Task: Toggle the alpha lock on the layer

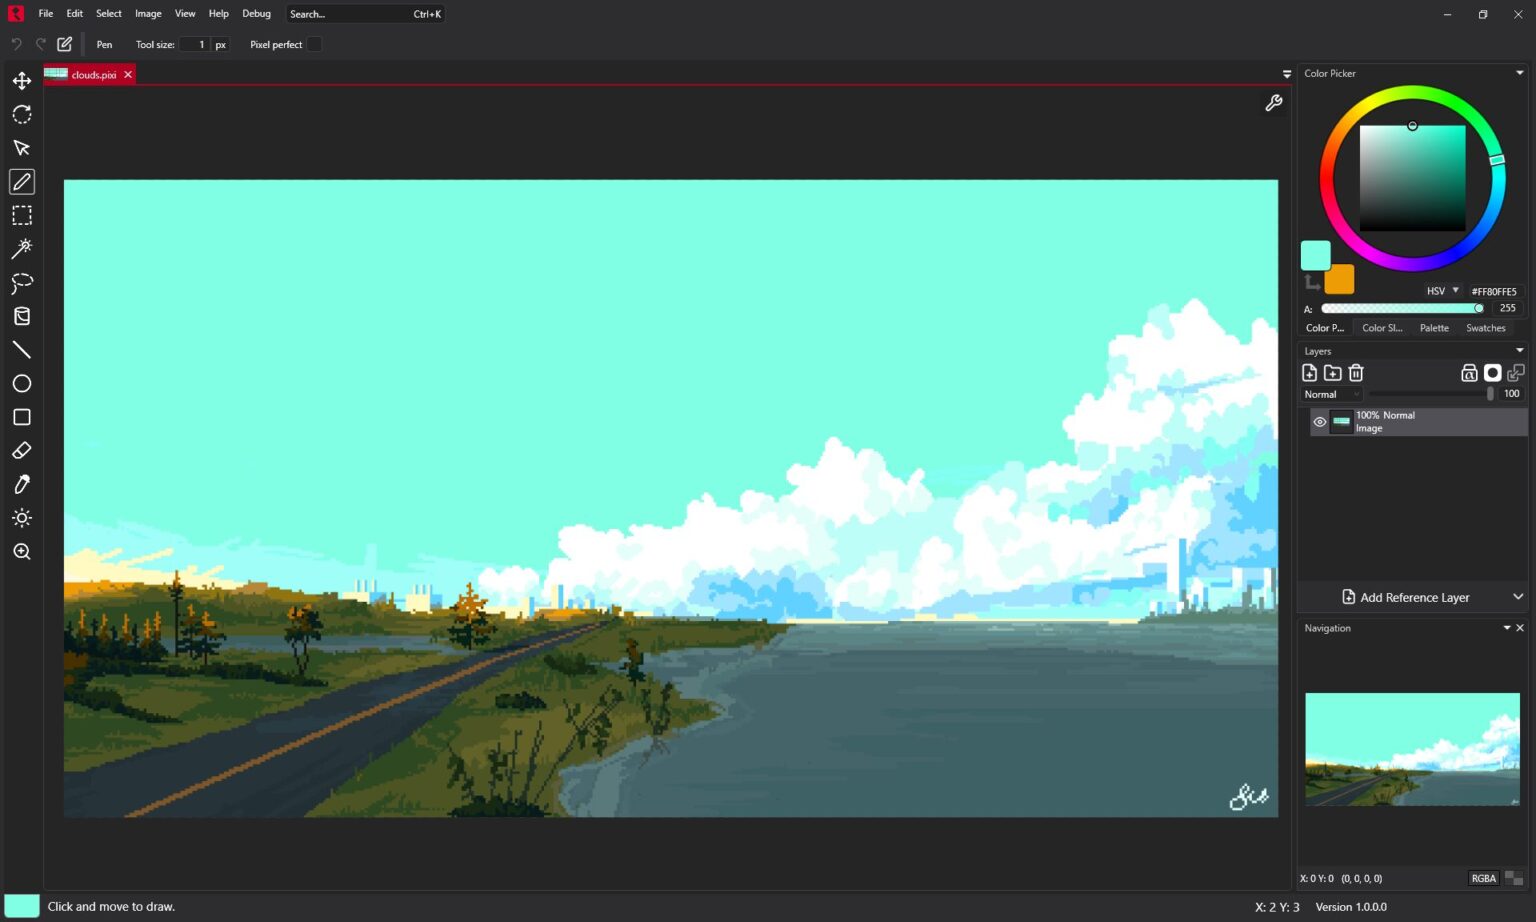Action: (1469, 372)
